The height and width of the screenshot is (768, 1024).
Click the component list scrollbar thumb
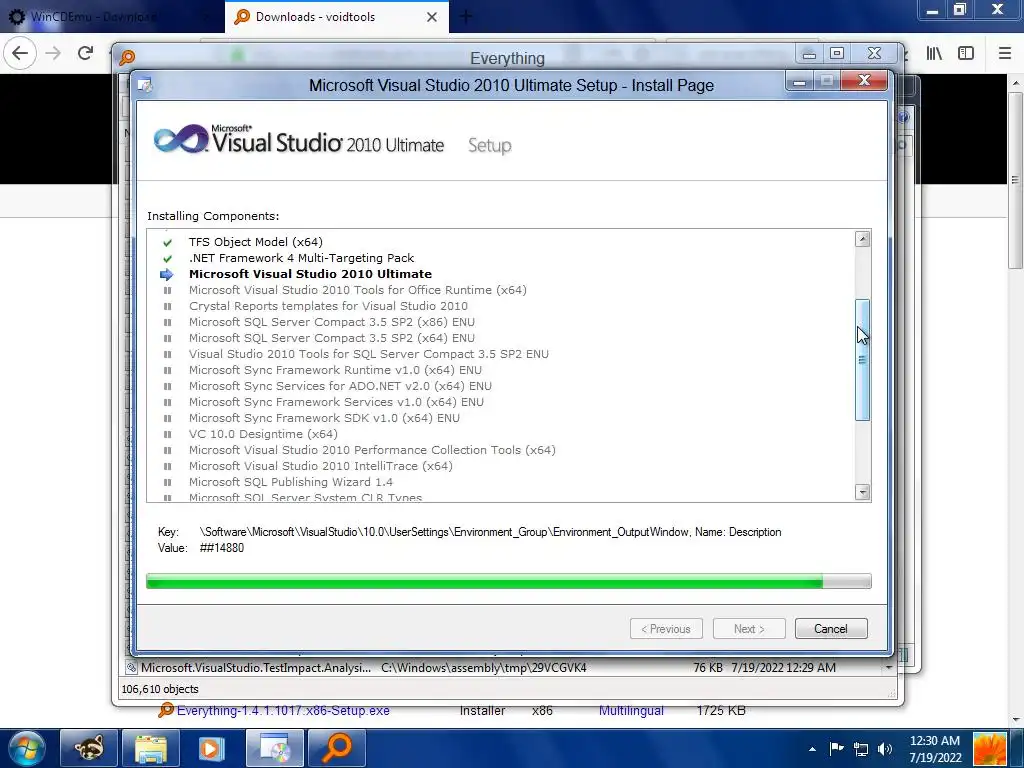pos(862,360)
